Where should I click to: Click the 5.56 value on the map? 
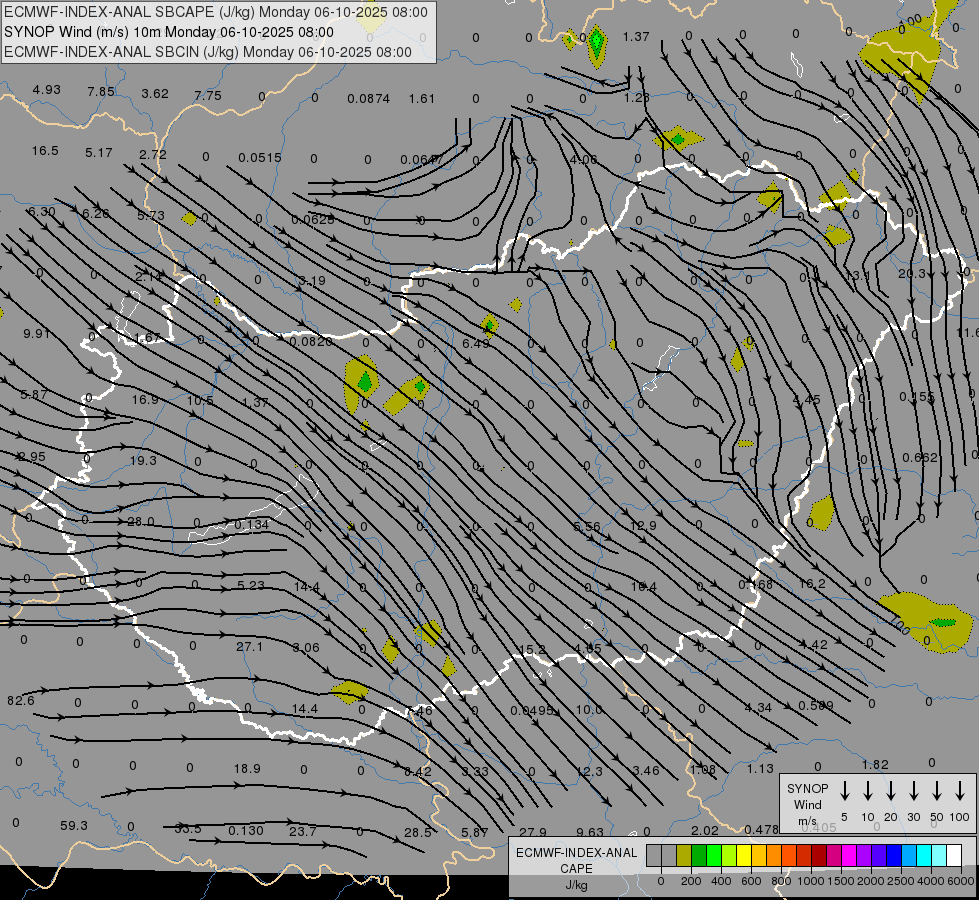(x=587, y=527)
